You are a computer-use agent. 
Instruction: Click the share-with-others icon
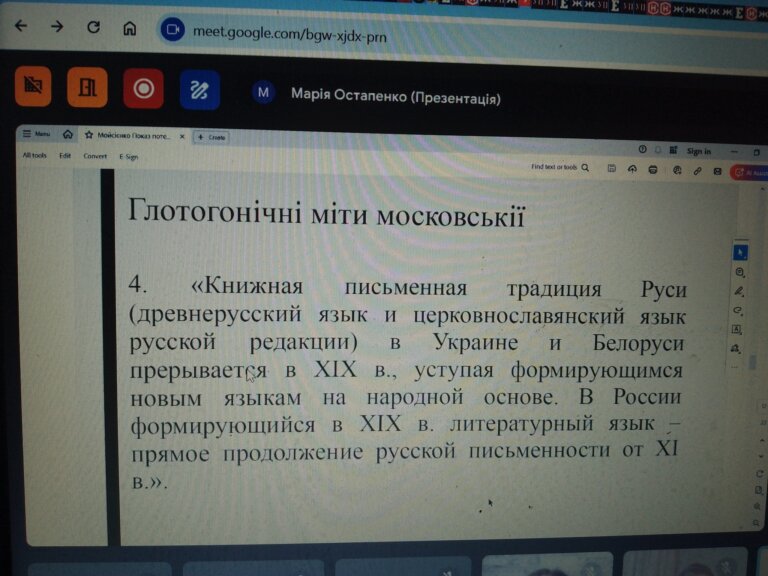[677, 170]
